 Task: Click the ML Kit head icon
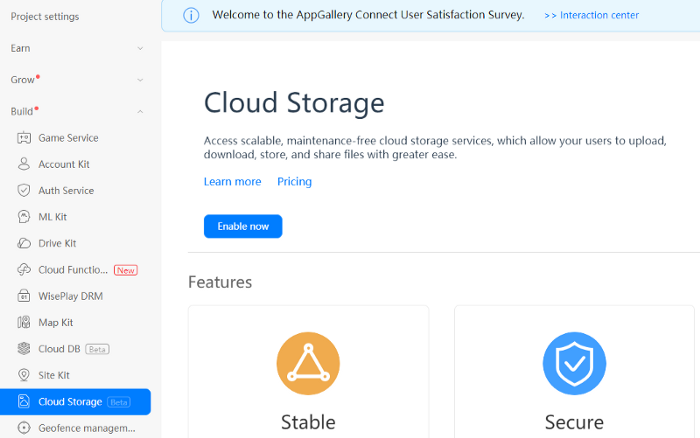pos(24,217)
